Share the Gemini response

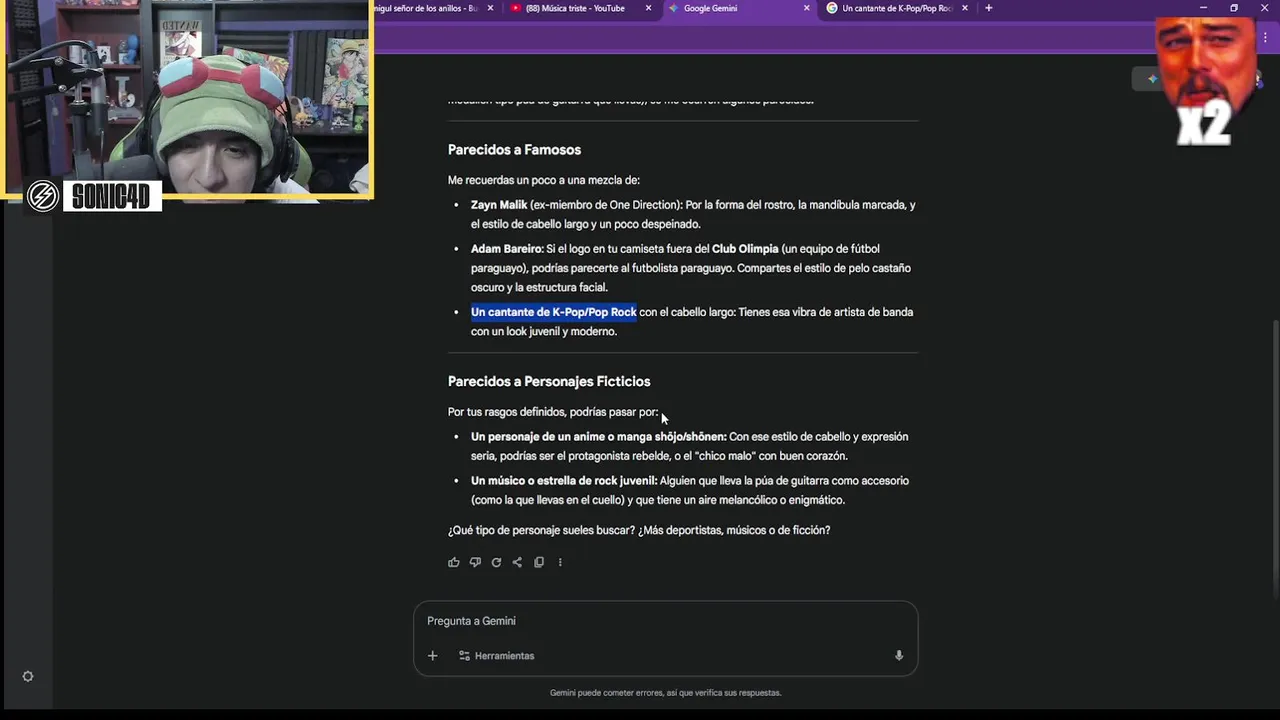(517, 562)
